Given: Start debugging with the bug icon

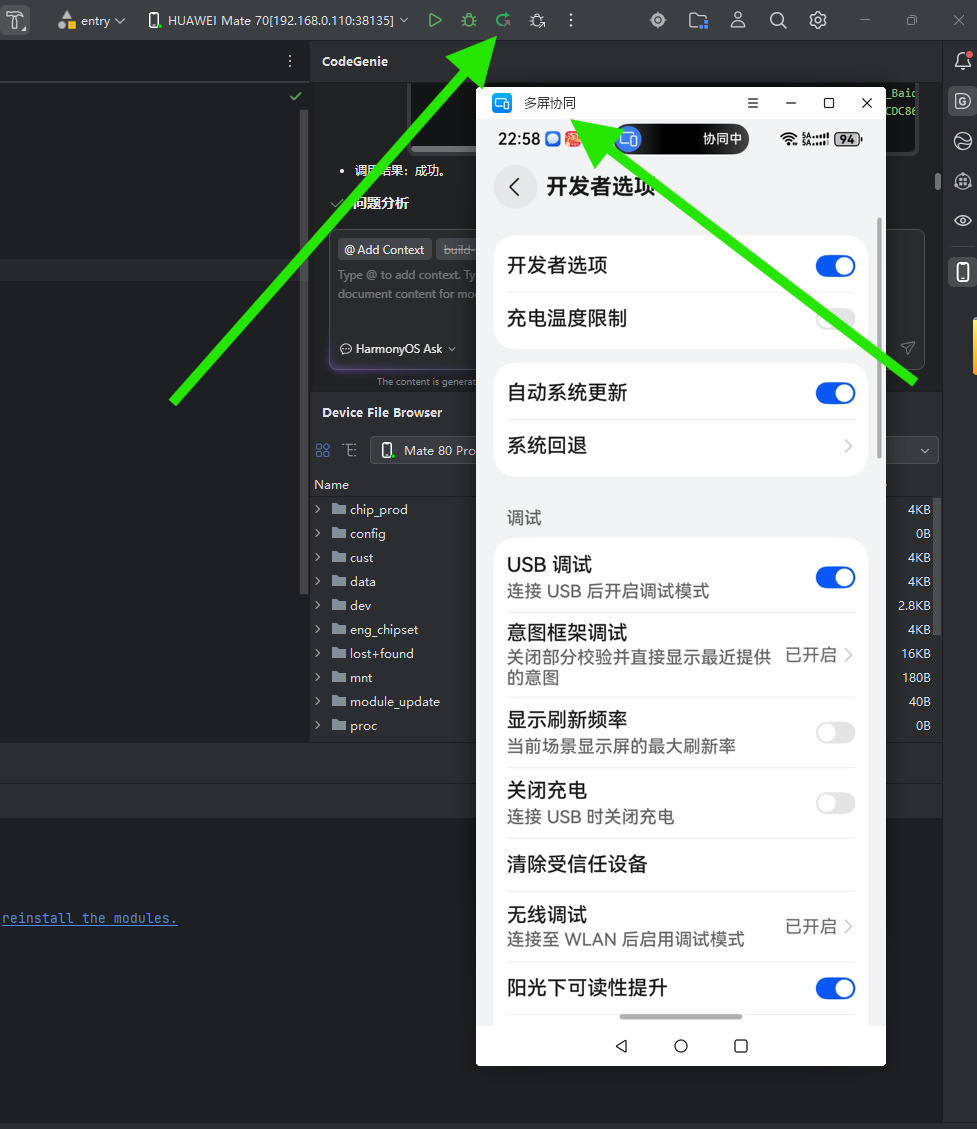Looking at the screenshot, I should [x=469, y=20].
